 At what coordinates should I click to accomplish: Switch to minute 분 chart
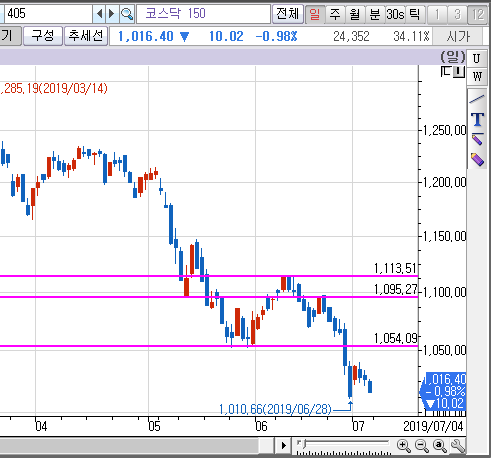[375, 14]
